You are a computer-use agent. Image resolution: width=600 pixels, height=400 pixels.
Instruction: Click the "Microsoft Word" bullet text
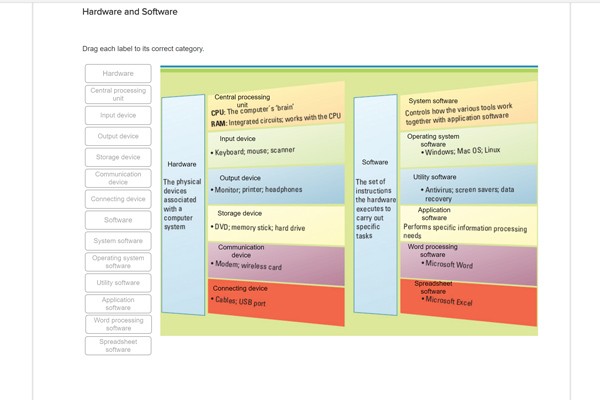(x=447, y=264)
